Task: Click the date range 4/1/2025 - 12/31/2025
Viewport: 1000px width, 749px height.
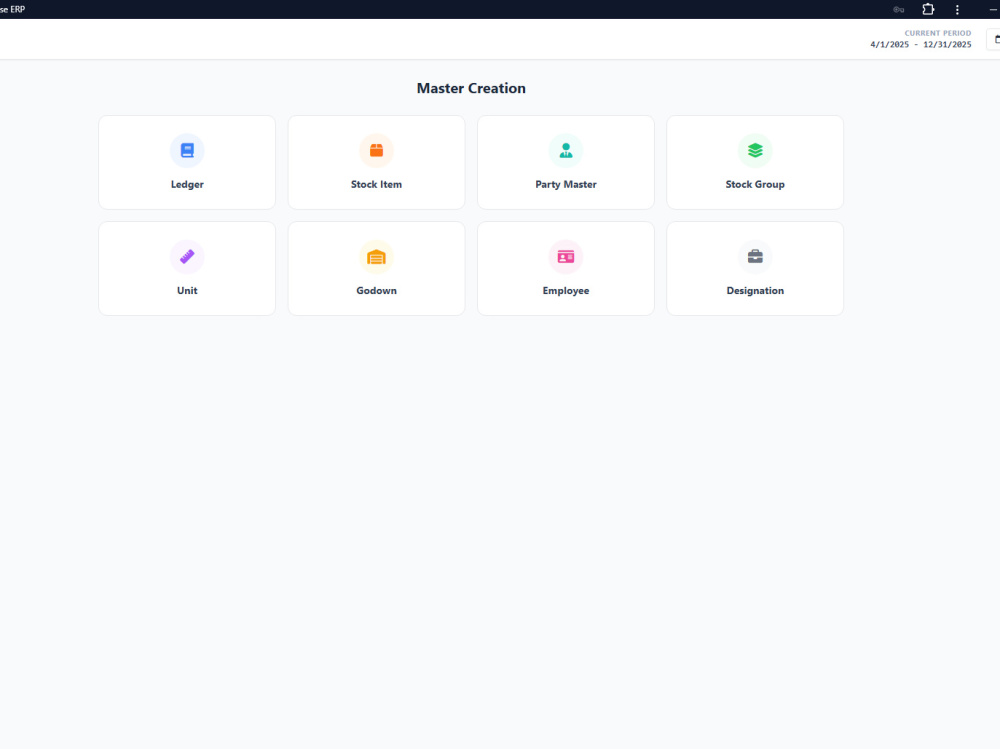Action: tap(921, 45)
